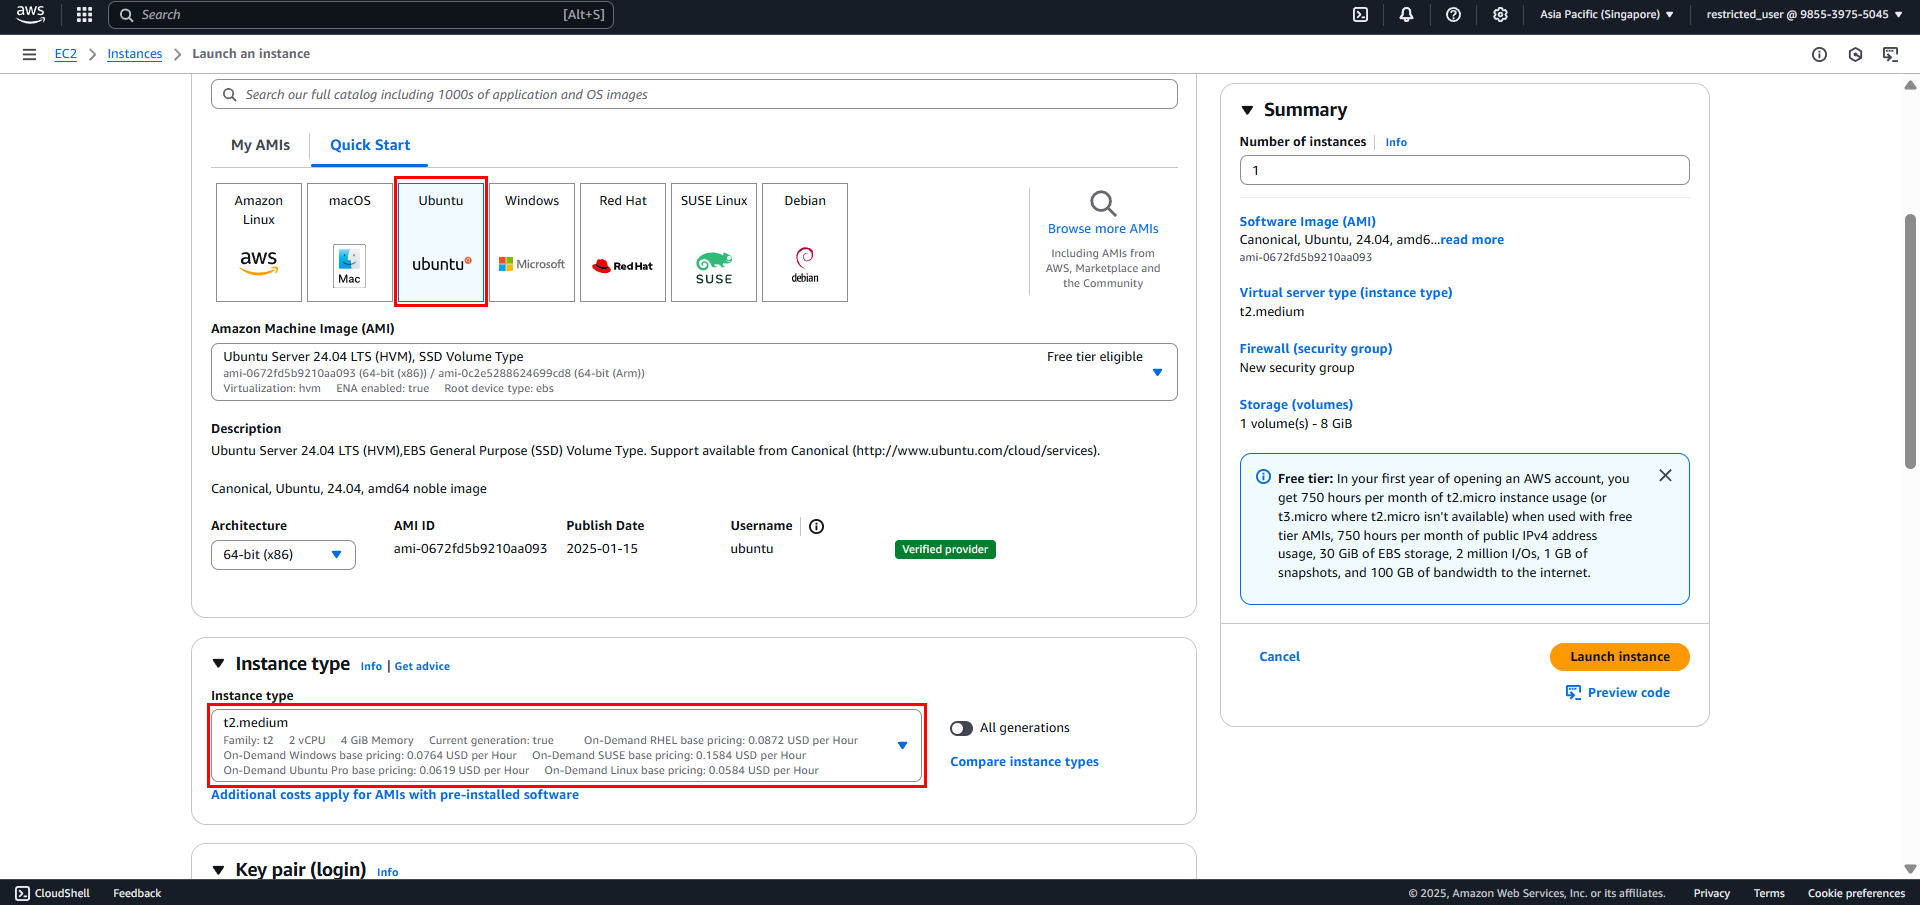This screenshot has height=905, width=1920.
Task: Open Additional costs apply for AMIs link
Action: pyautogui.click(x=395, y=795)
